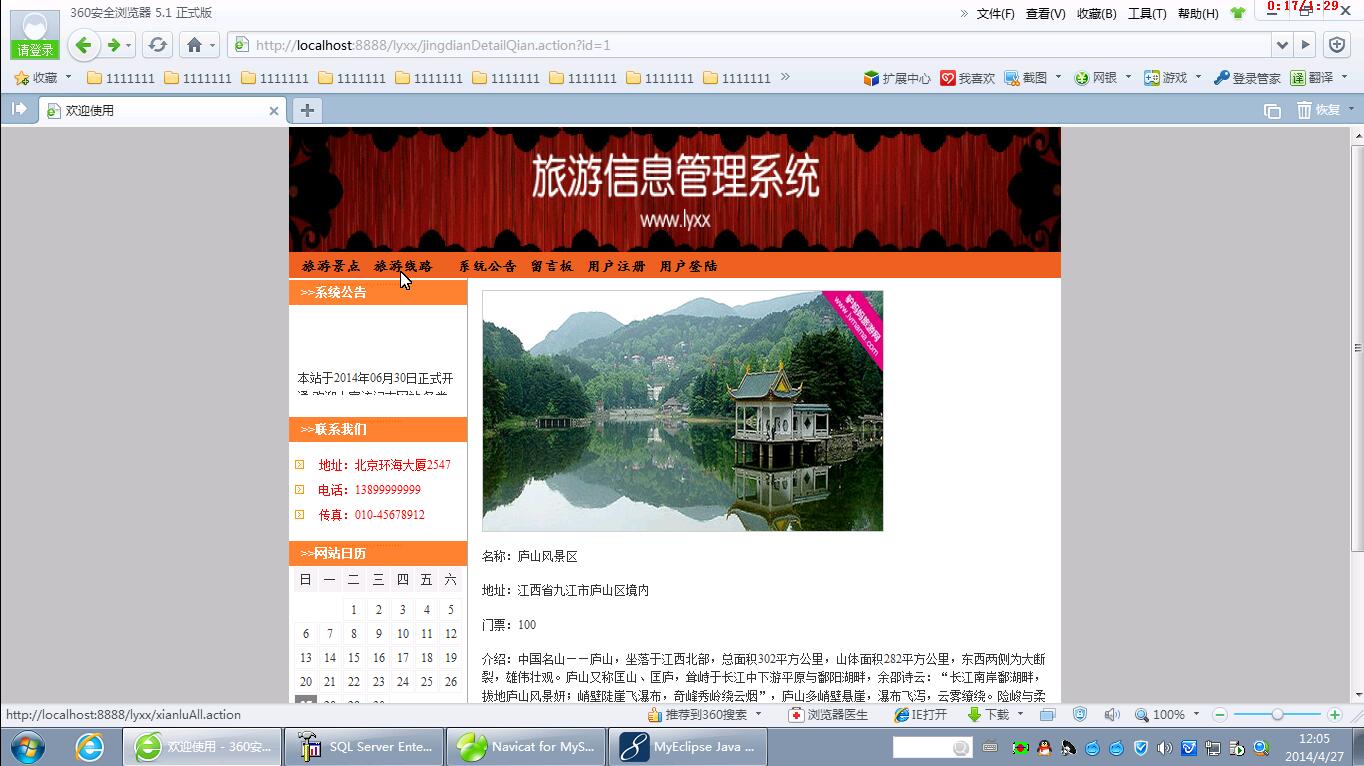This screenshot has height=766, width=1364.
Task: Click the zoom slider handle
Action: click(1277, 714)
